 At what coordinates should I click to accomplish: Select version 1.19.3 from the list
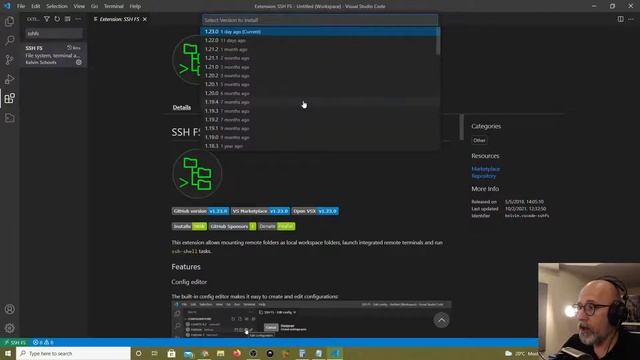pos(320,111)
